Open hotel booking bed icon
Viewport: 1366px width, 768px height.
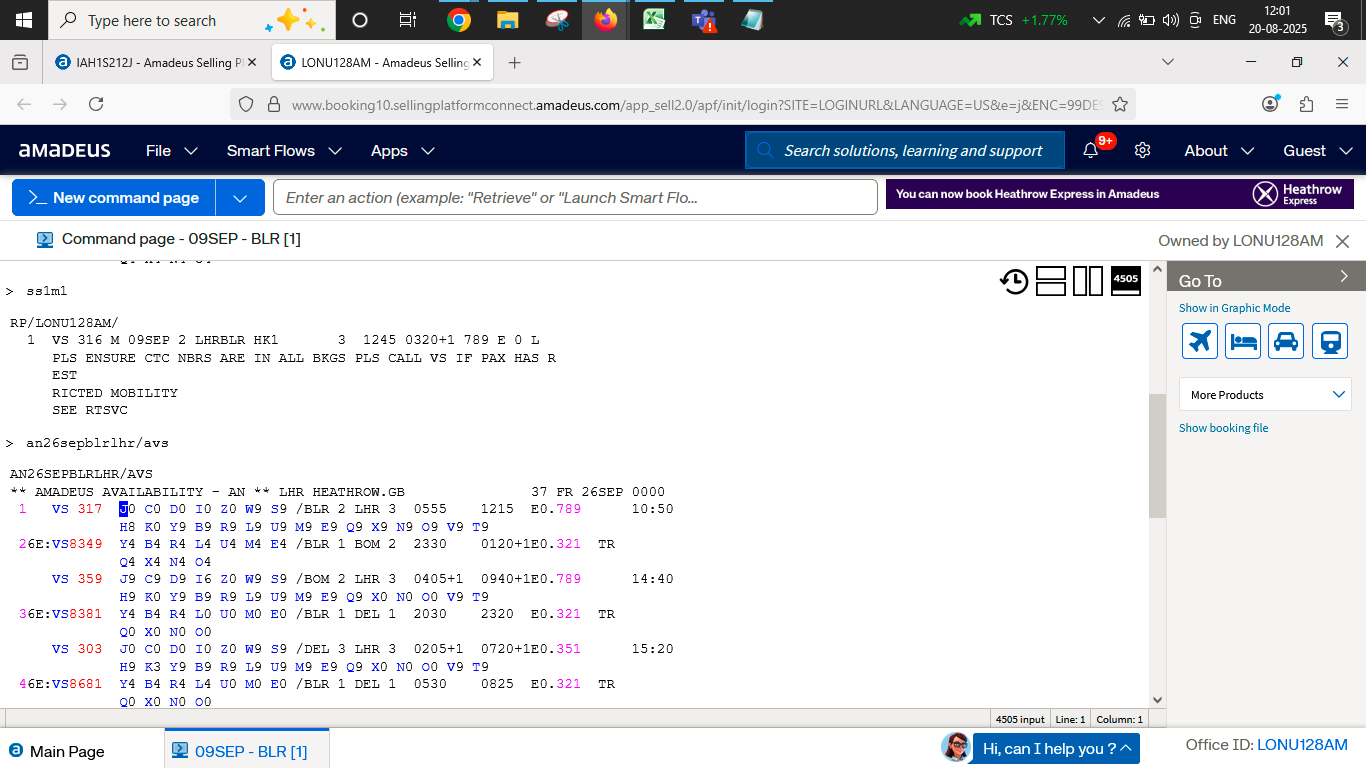[x=1243, y=341]
